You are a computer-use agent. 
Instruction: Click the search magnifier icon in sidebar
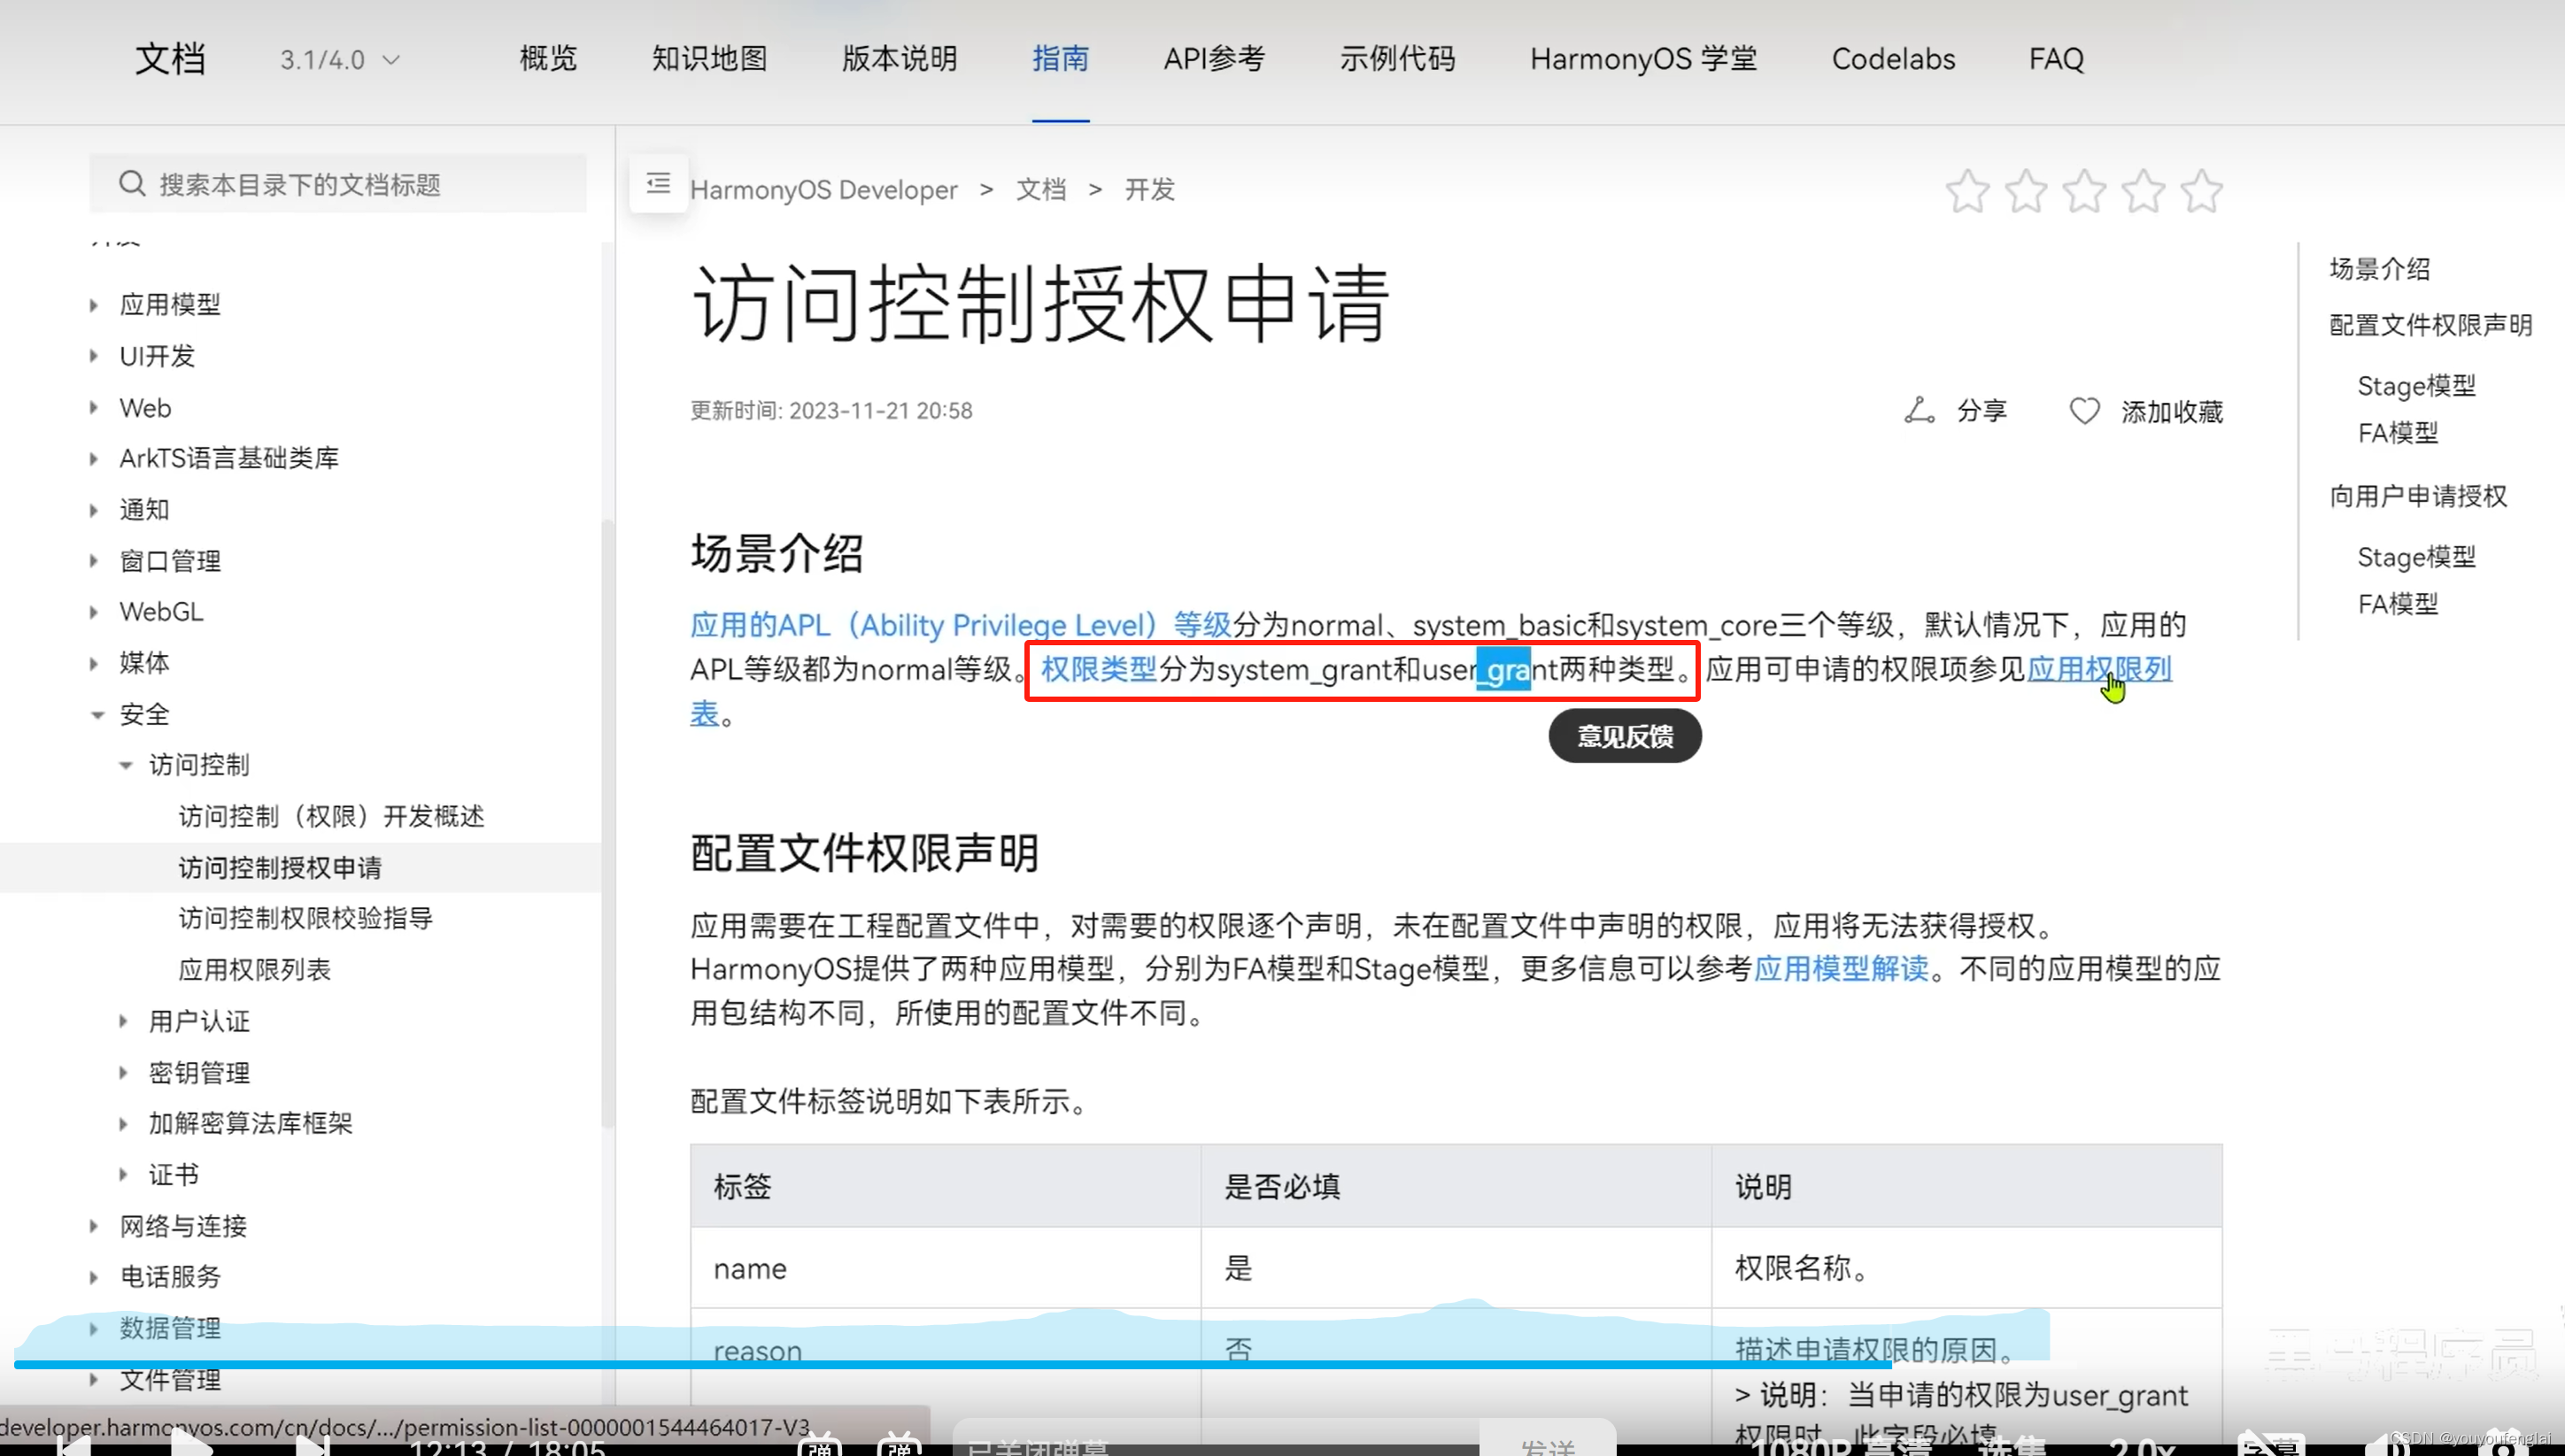tap(132, 184)
